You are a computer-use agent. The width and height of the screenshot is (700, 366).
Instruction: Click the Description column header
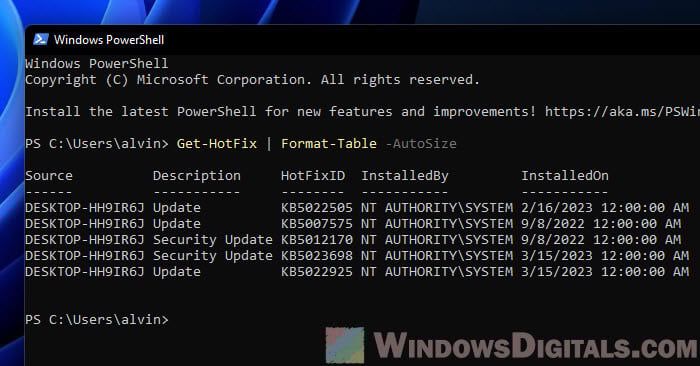pos(196,176)
